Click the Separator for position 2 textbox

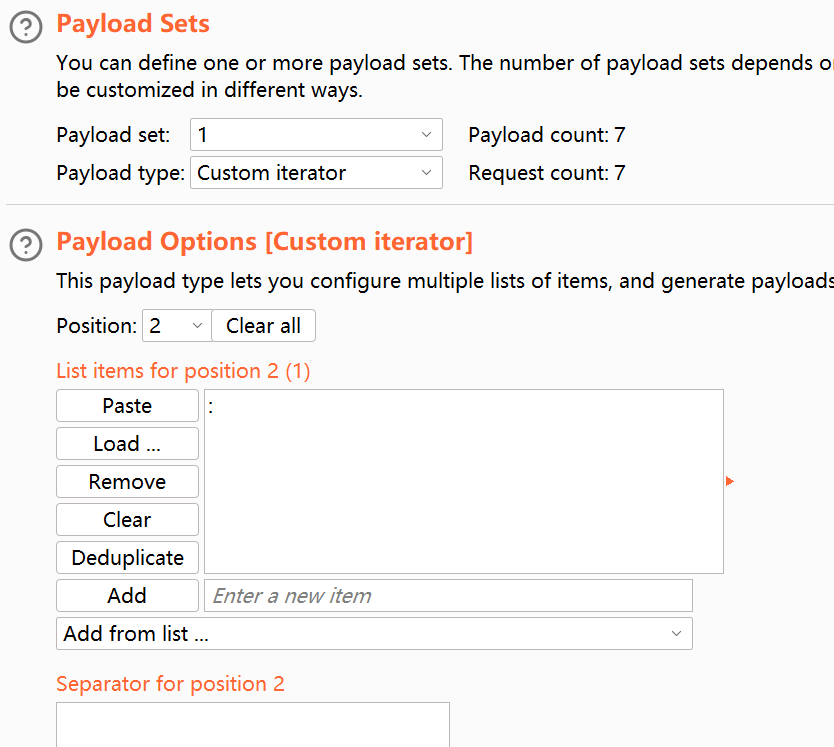coord(252,724)
